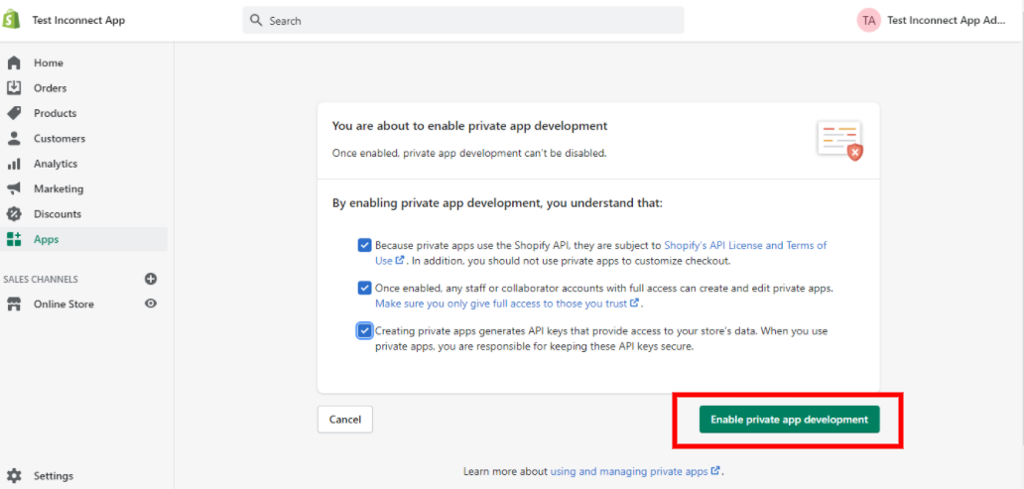Image resolution: width=1024 pixels, height=489 pixels.
Task: Click the document warning shield illustration
Action: [x=840, y=140]
